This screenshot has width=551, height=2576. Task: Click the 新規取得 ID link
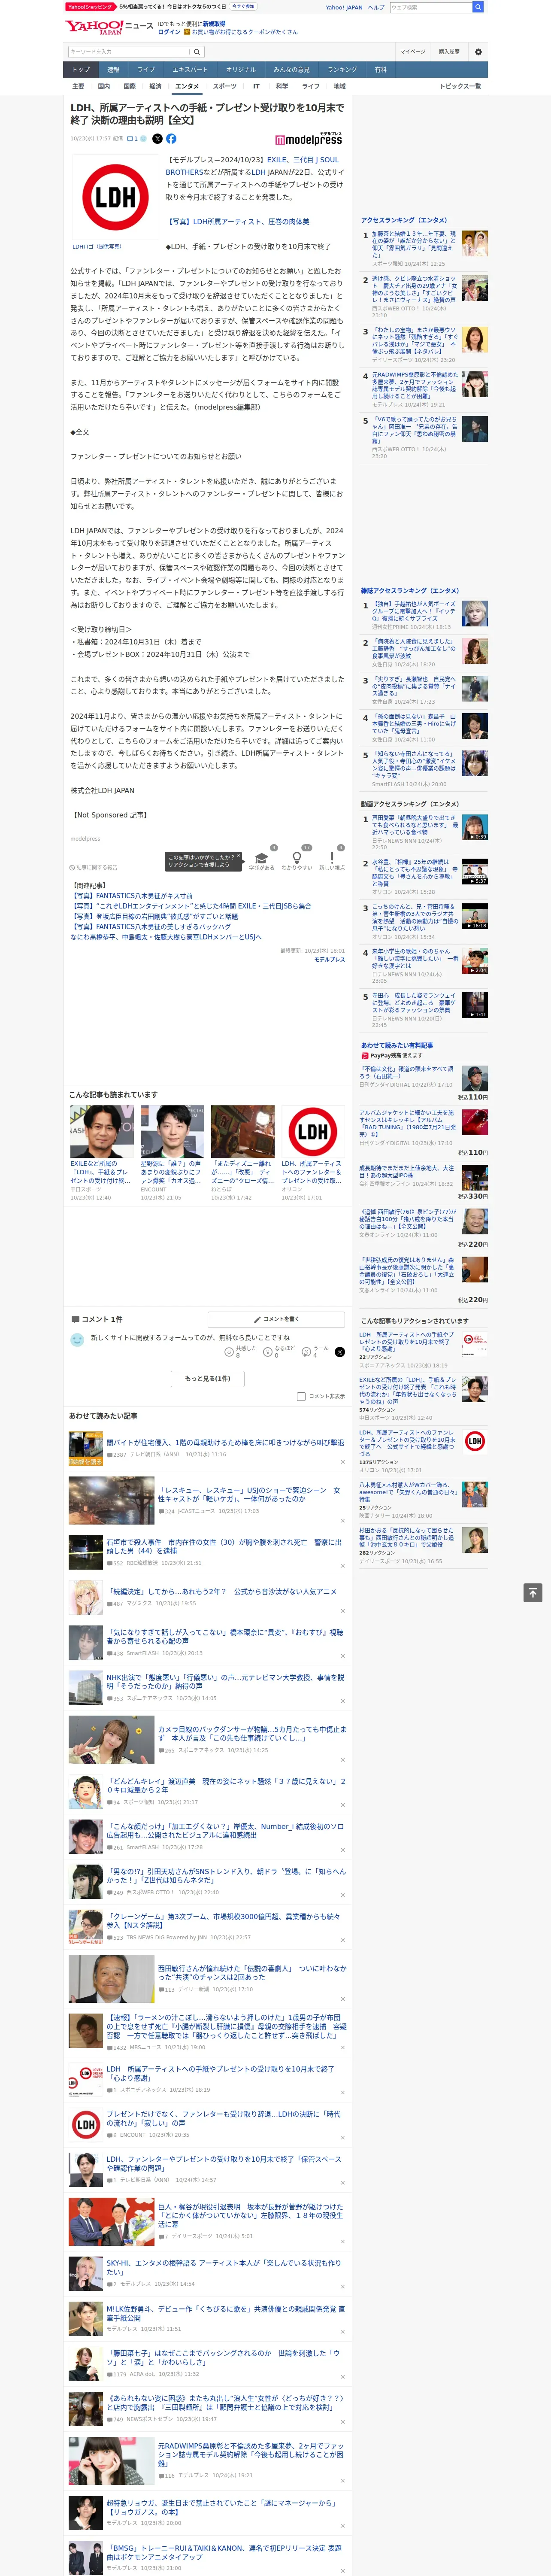click(214, 24)
